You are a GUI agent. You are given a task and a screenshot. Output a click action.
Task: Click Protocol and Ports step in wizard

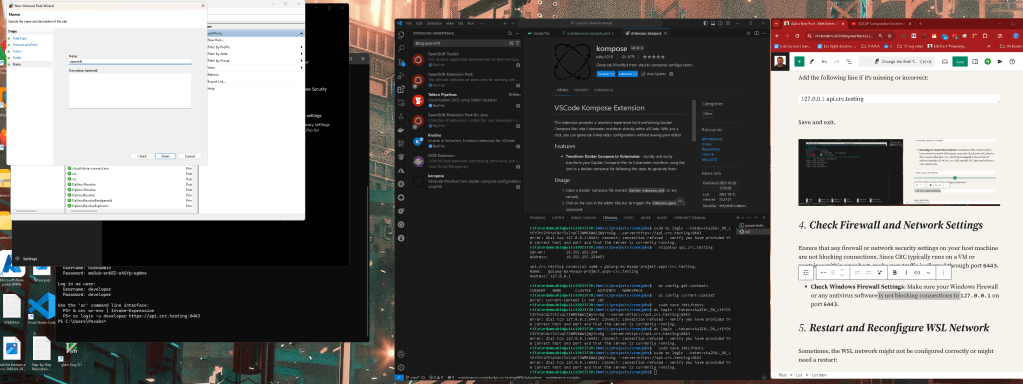tap(25, 45)
